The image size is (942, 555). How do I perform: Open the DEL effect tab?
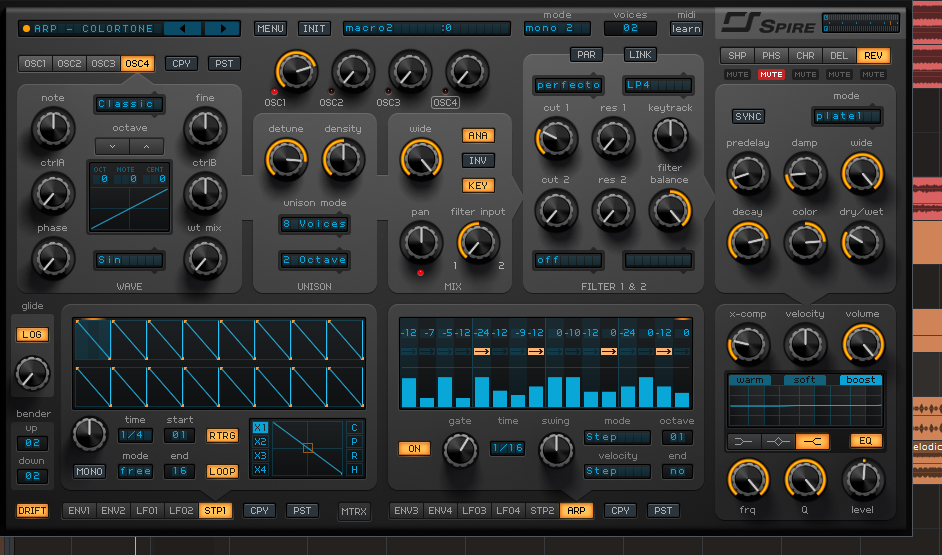click(839, 55)
